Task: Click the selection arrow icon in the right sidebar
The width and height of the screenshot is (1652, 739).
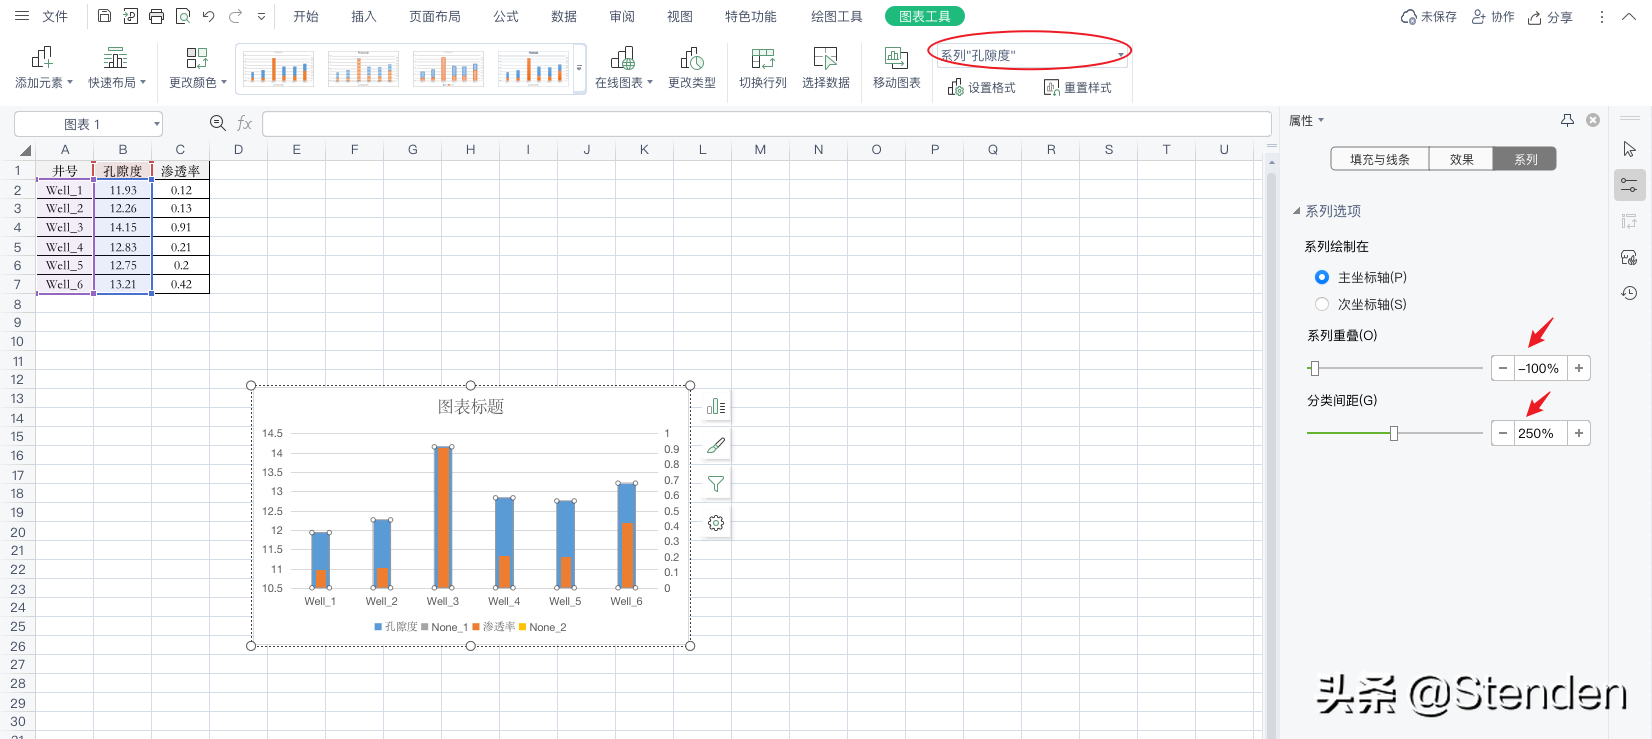Action: (x=1629, y=149)
